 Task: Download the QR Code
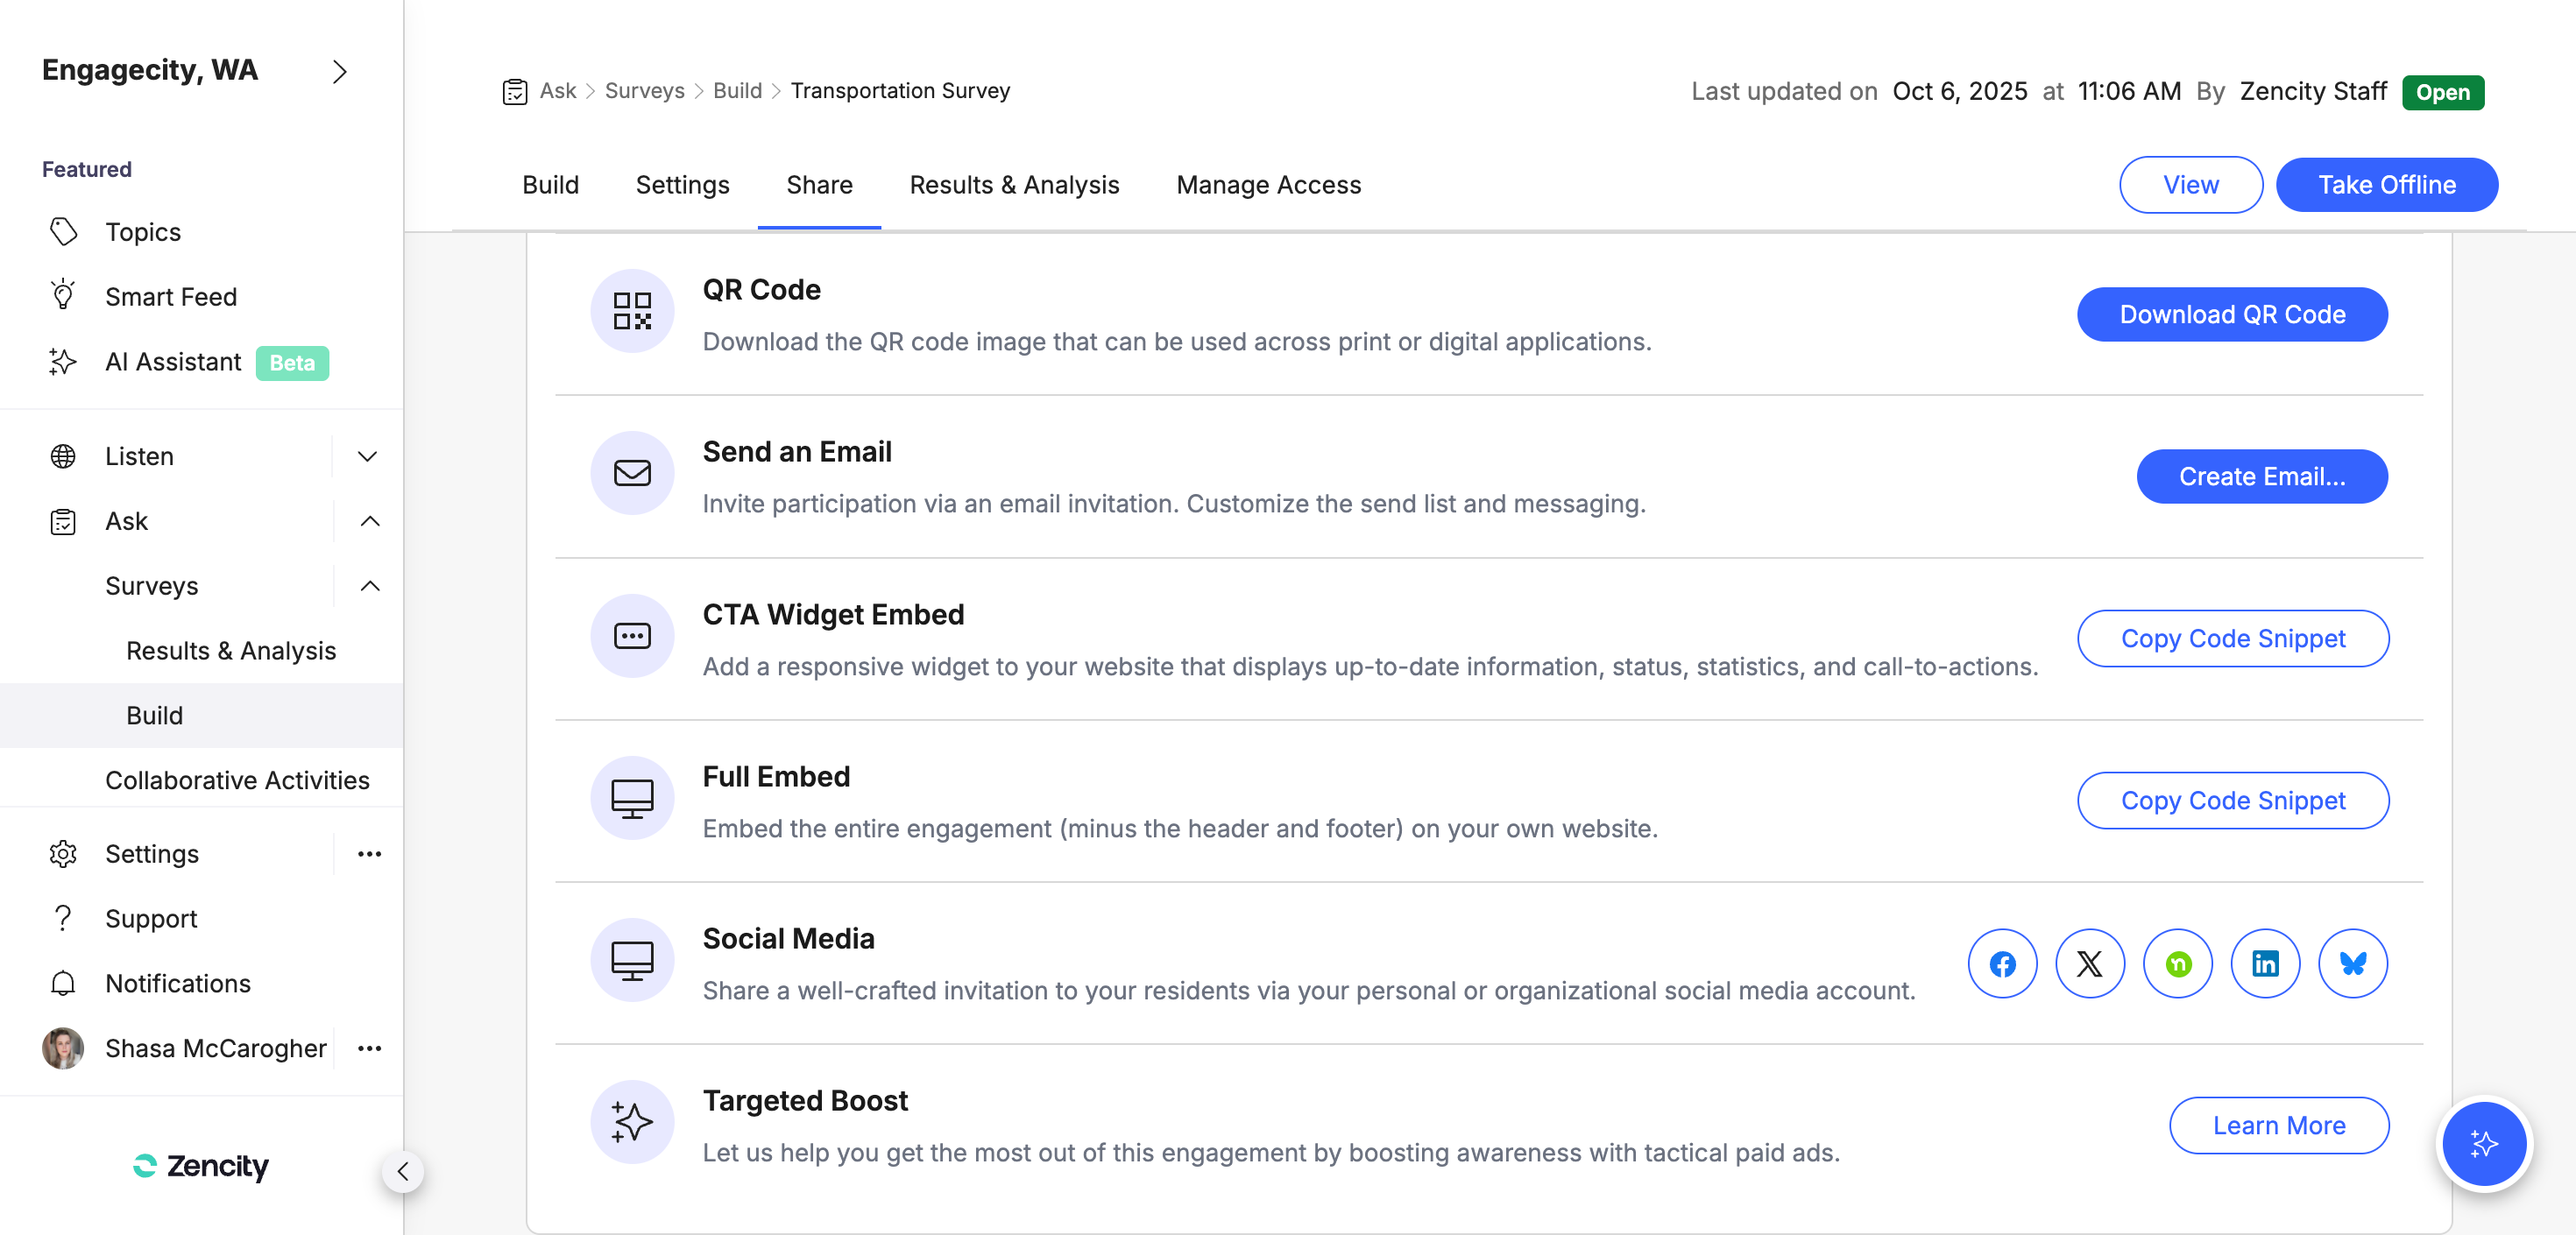[2231, 313]
